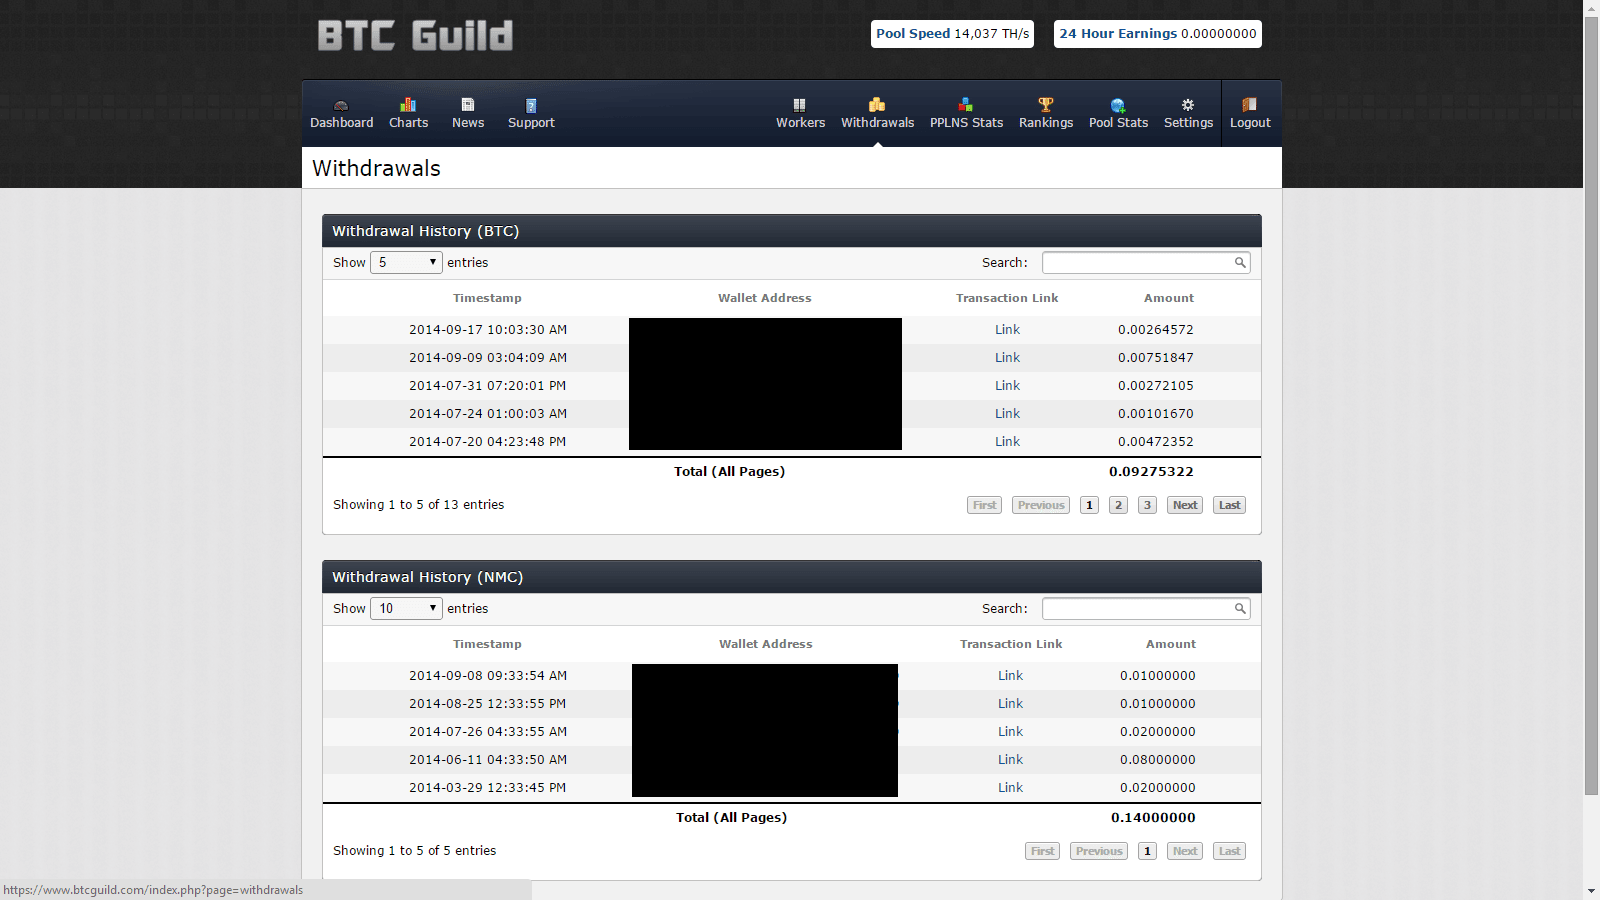This screenshot has height=900, width=1600.
Task: Open NMC transaction Link for 2014-07-26
Action: click(1010, 732)
